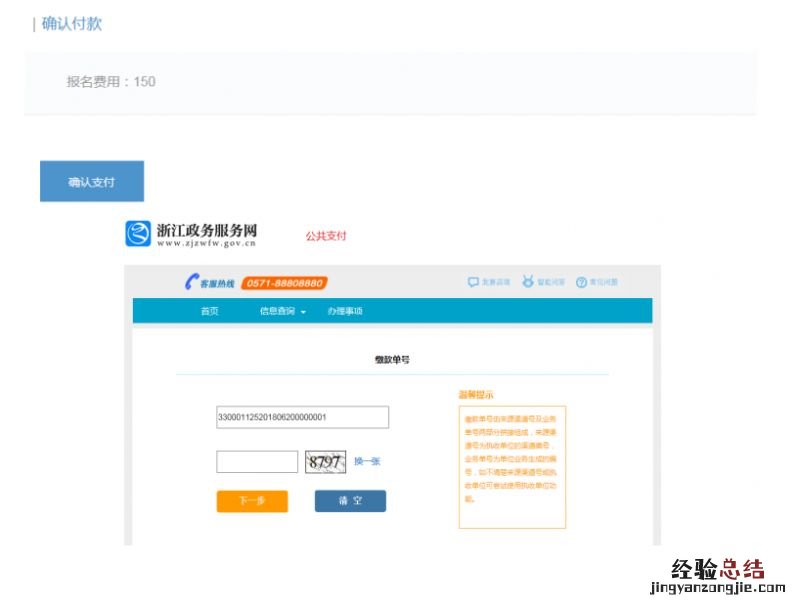This screenshot has height=606, width=800.
Task: Click the 确认支付 button
Action: tap(92, 181)
